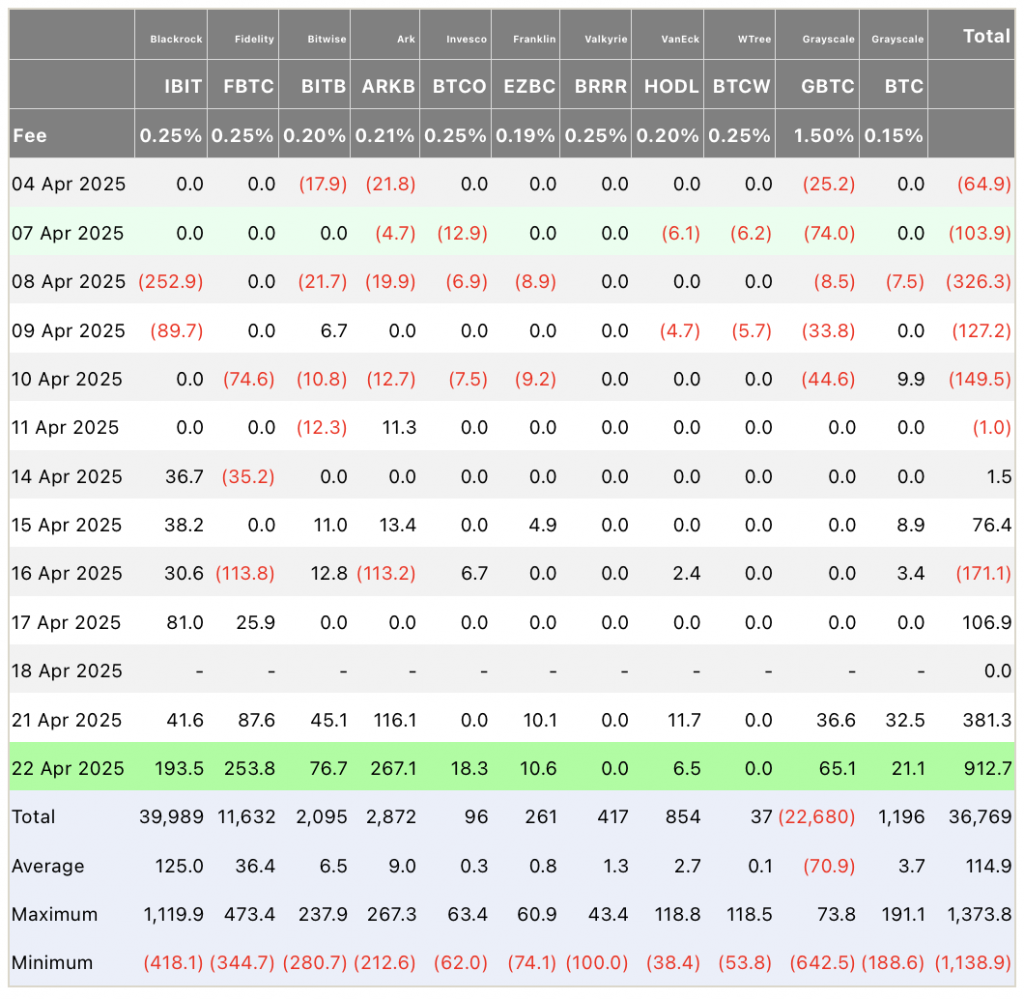Click the Blackrock issuer label
Viewport: 1024px width, 999px height.
(176, 39)
